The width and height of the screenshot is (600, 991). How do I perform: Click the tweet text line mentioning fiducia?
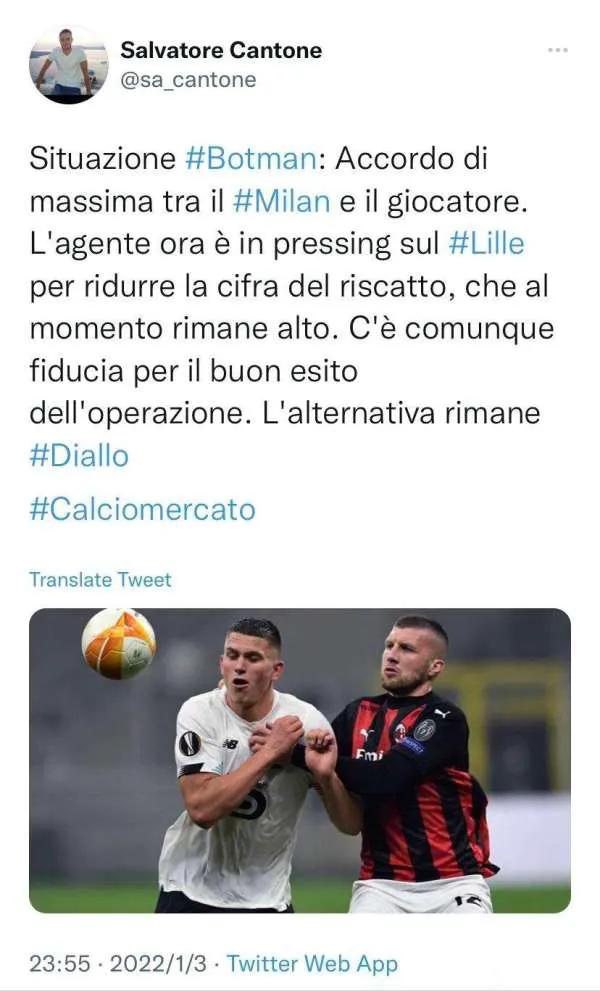193,371
